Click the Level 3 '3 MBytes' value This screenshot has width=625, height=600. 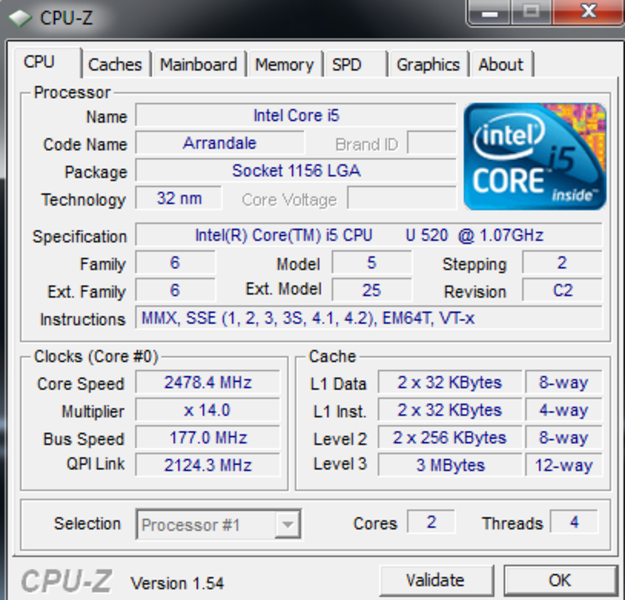pos(450,465)
